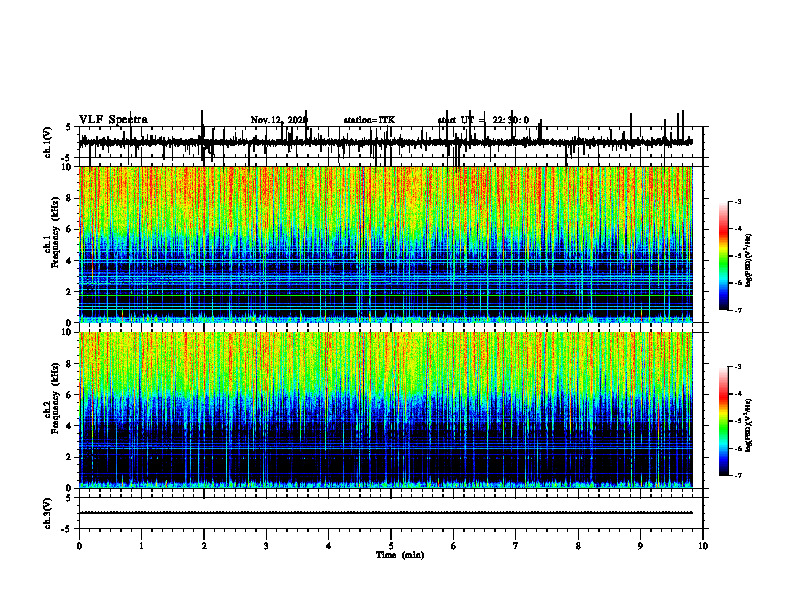
Task: Click the "ch.1(V)" waveform axis label
Action: point(47,142)
